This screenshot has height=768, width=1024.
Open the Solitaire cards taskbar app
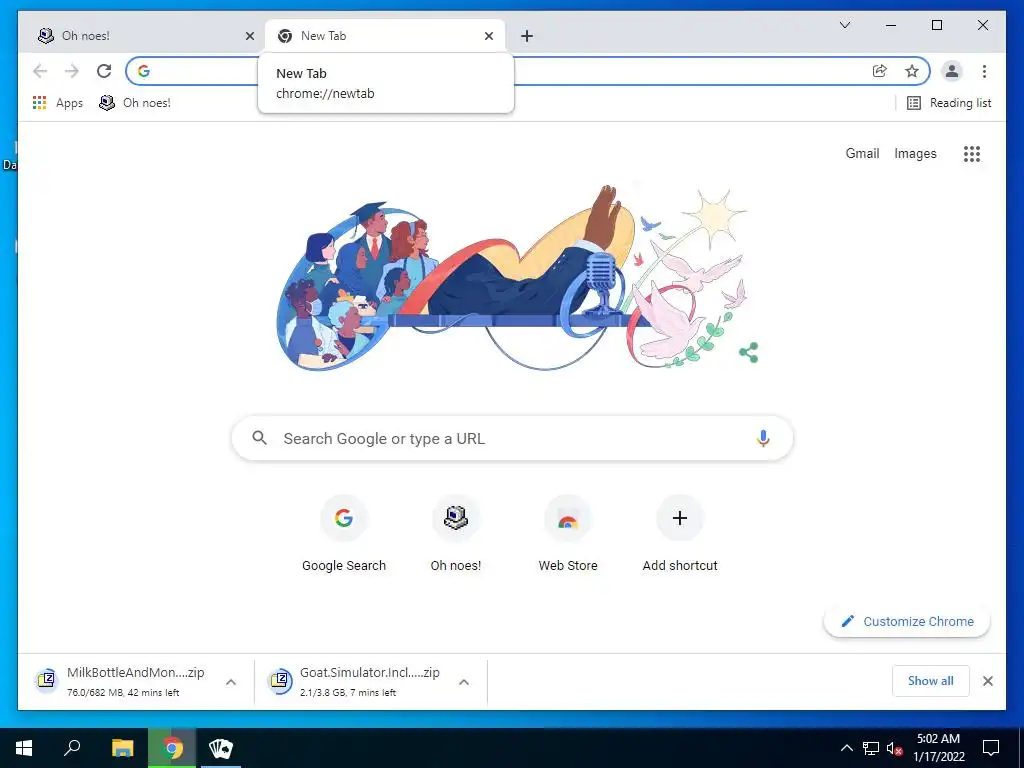click(x=221, y=748)
